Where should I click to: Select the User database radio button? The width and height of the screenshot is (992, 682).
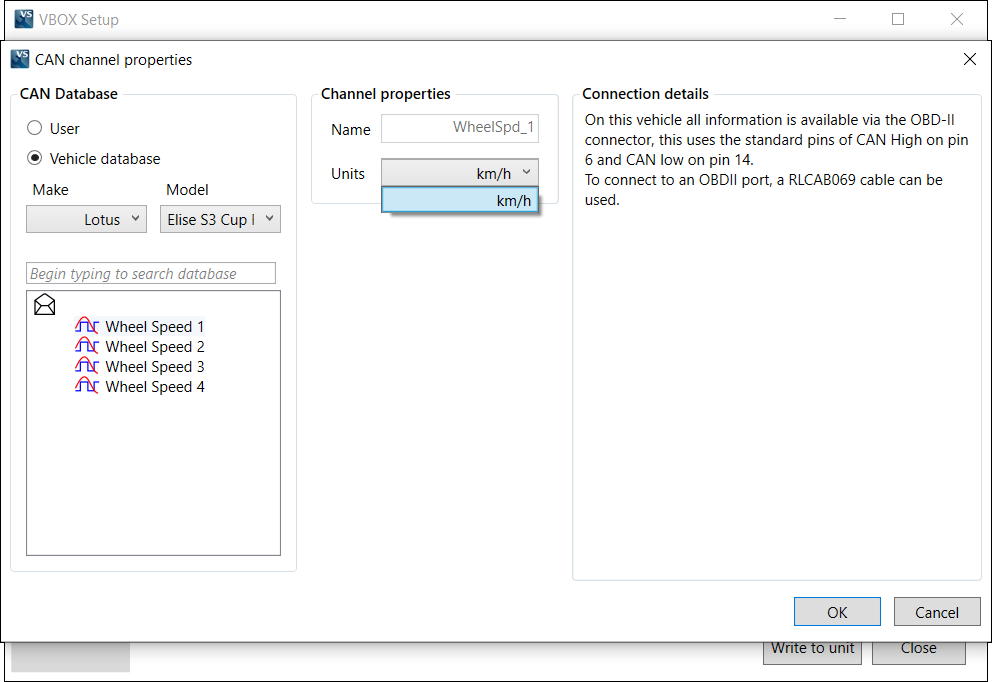[x=34, y=128]
